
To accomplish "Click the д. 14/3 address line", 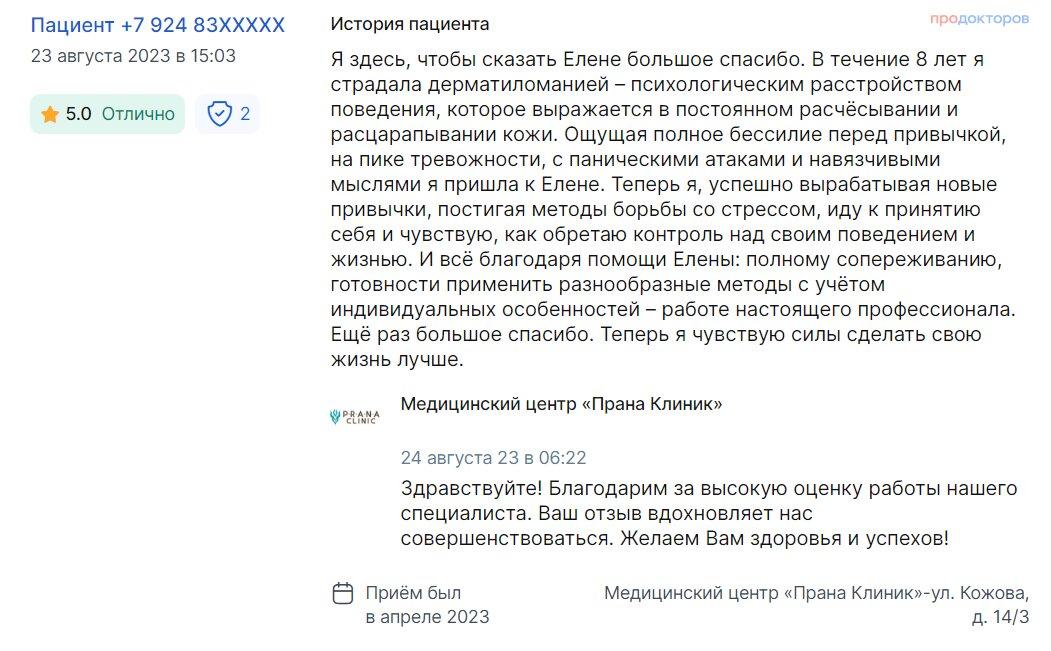I will point(1000,617).
